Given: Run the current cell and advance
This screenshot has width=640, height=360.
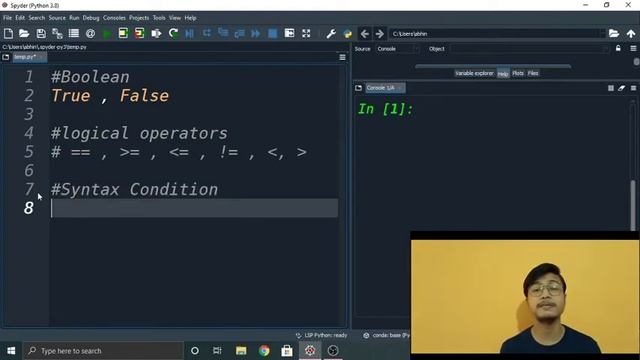Looking at the screenshot, I should [140, 33].
